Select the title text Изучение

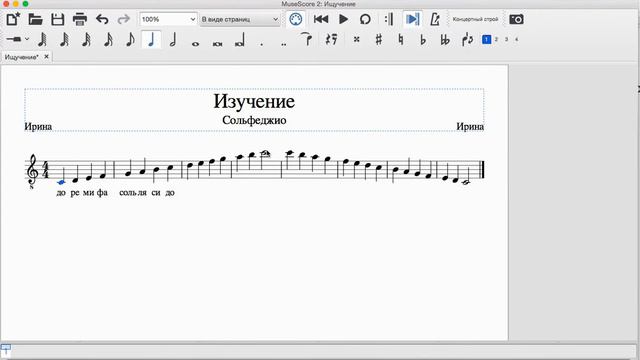[x=254, y=101]
